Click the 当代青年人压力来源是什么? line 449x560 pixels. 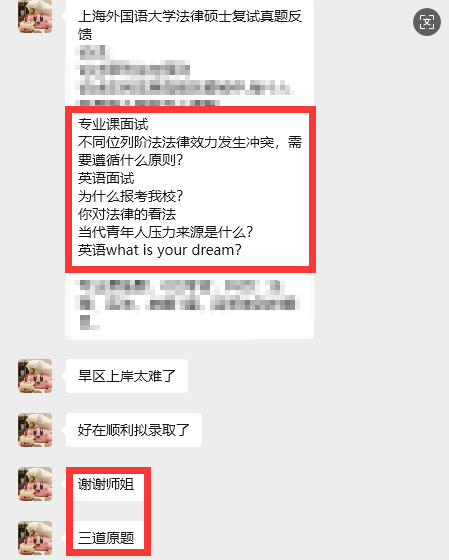[x=165, y=232]
